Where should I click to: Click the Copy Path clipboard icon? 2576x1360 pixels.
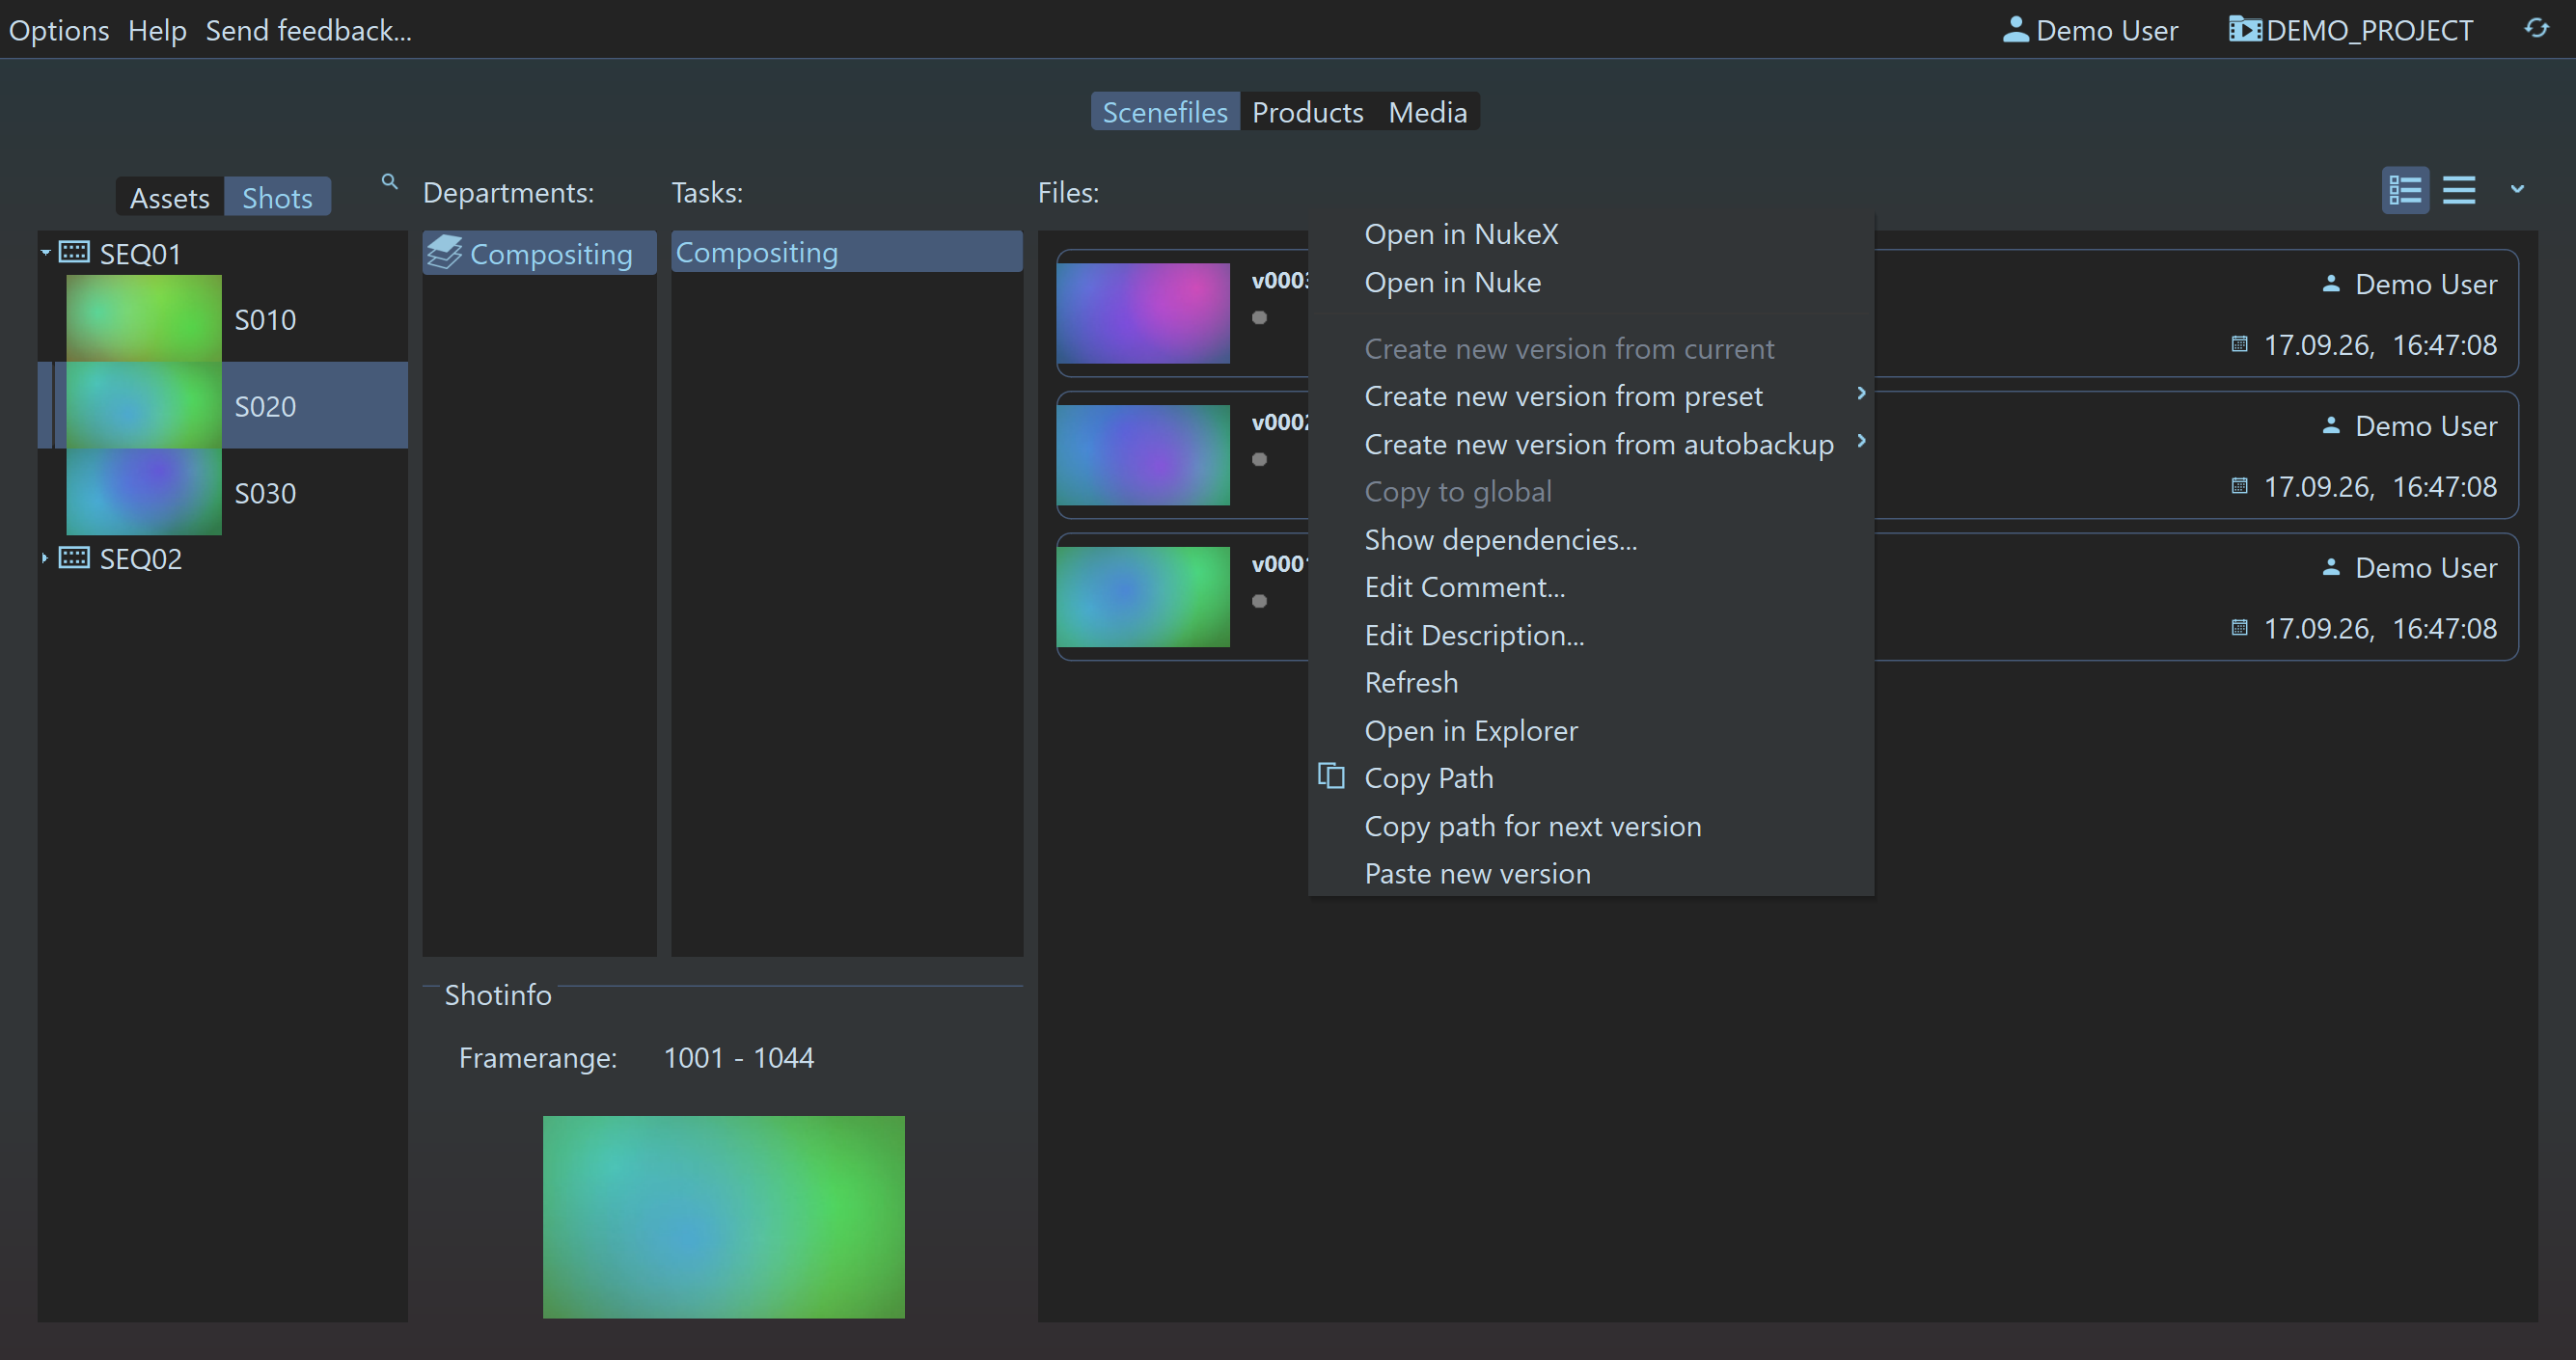pyautogui.click(x=1331, y=776)
